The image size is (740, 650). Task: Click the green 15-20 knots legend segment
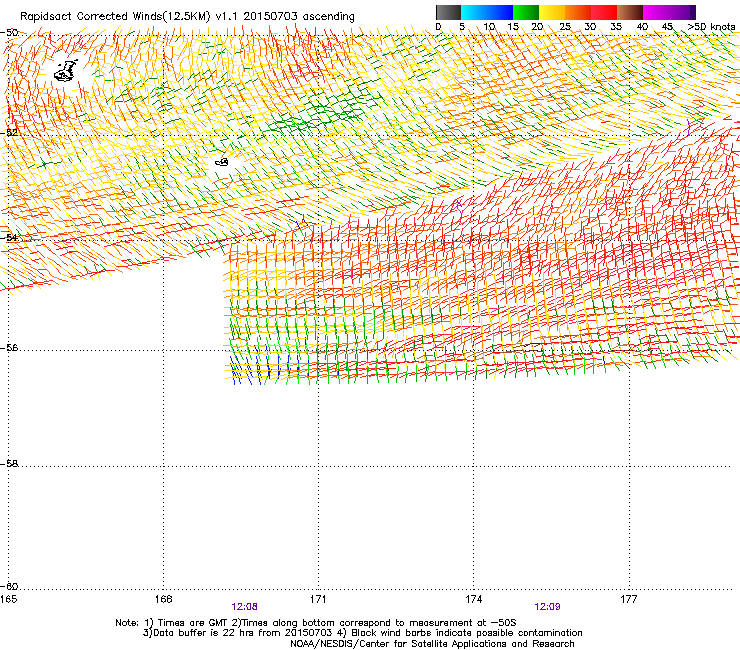pyautogui.click(x=526, y=12)
